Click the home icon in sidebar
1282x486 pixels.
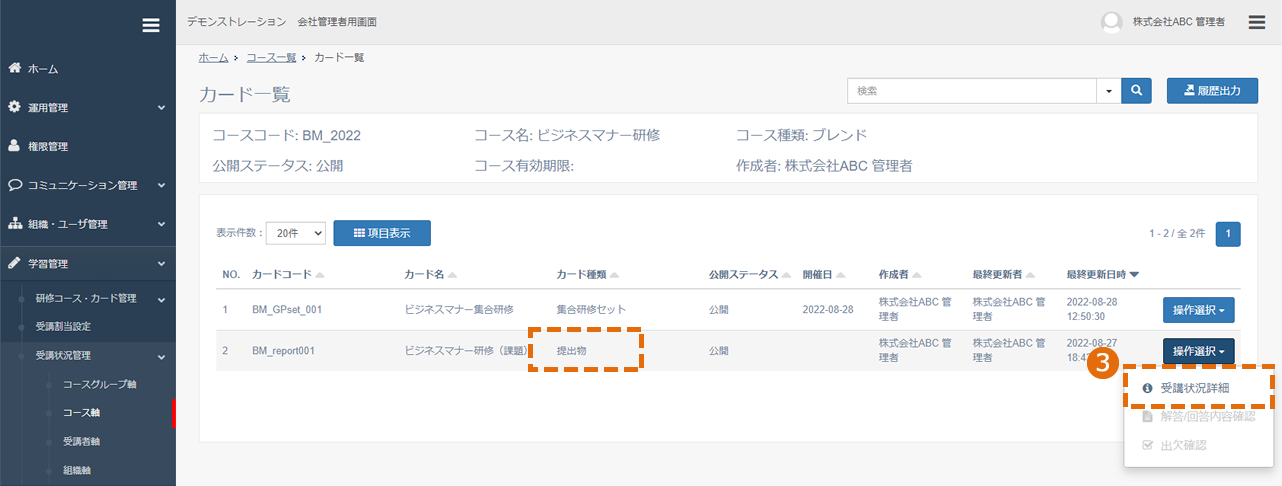pos(14,68)
